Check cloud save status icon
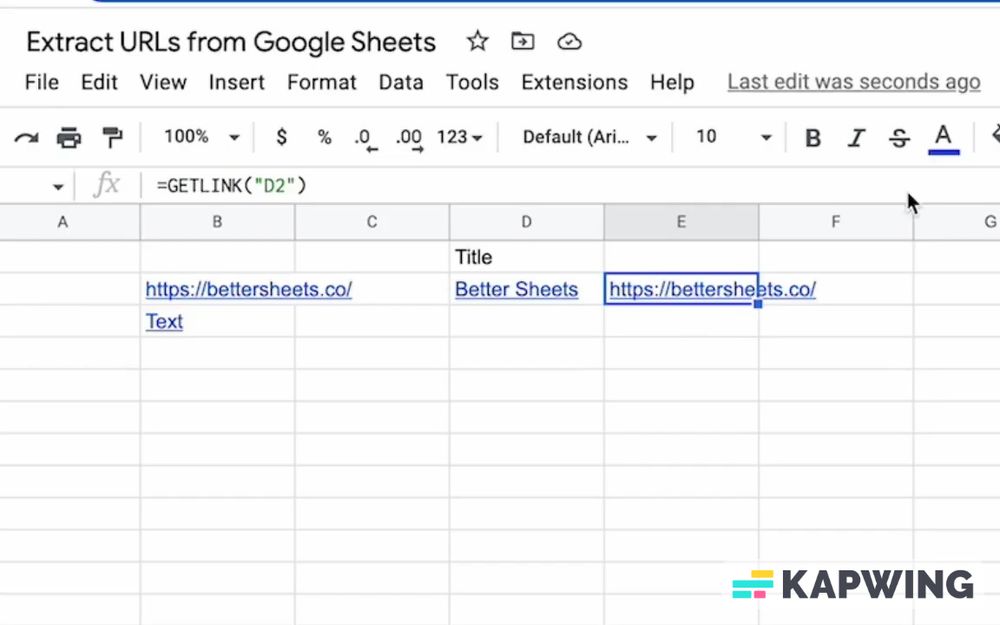The height and width of the screenshot is (625, 1000). coord(569,41)
